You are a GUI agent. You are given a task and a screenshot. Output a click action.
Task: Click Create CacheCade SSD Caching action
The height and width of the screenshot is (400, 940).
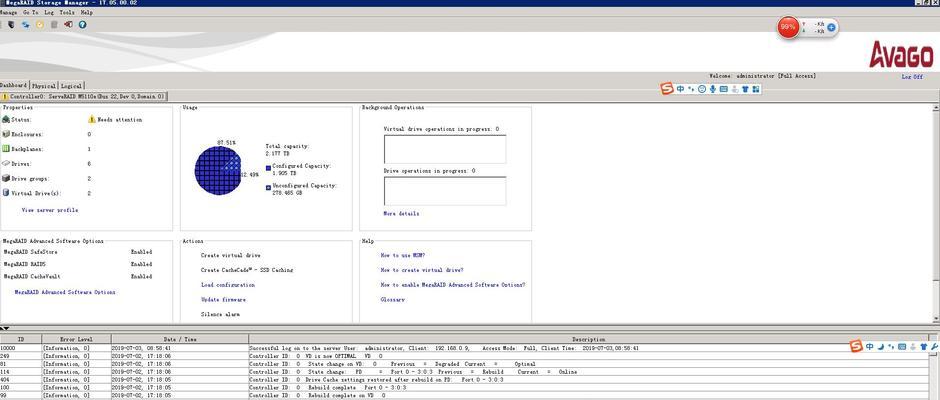point(247,270)
